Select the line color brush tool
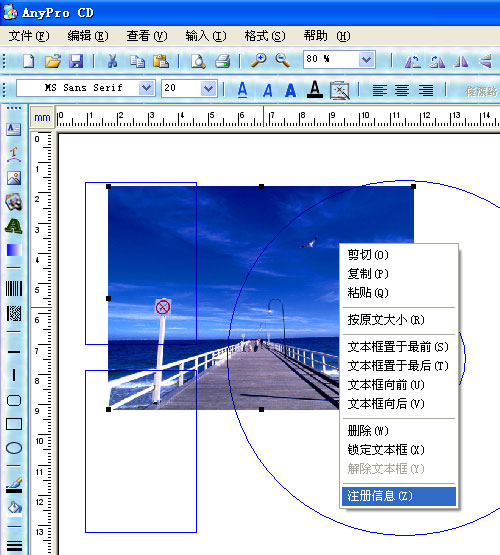This screenshot has width=500, height=555. coord(14,485)
